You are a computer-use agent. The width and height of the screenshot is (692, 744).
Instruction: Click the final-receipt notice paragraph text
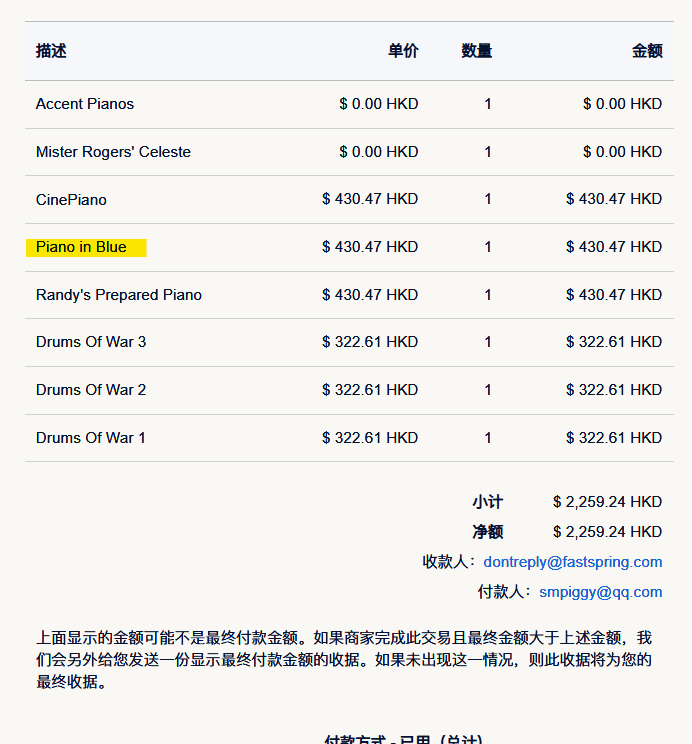click(x=345, y=660)
